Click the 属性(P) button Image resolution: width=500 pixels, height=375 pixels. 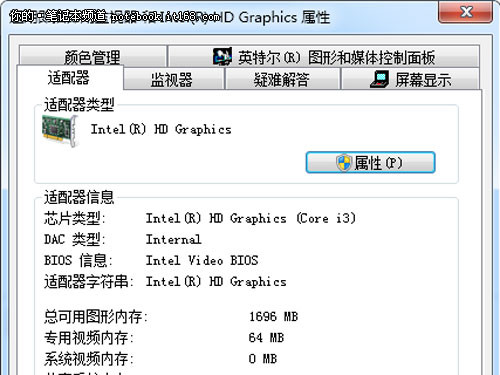tap(370, 163)
